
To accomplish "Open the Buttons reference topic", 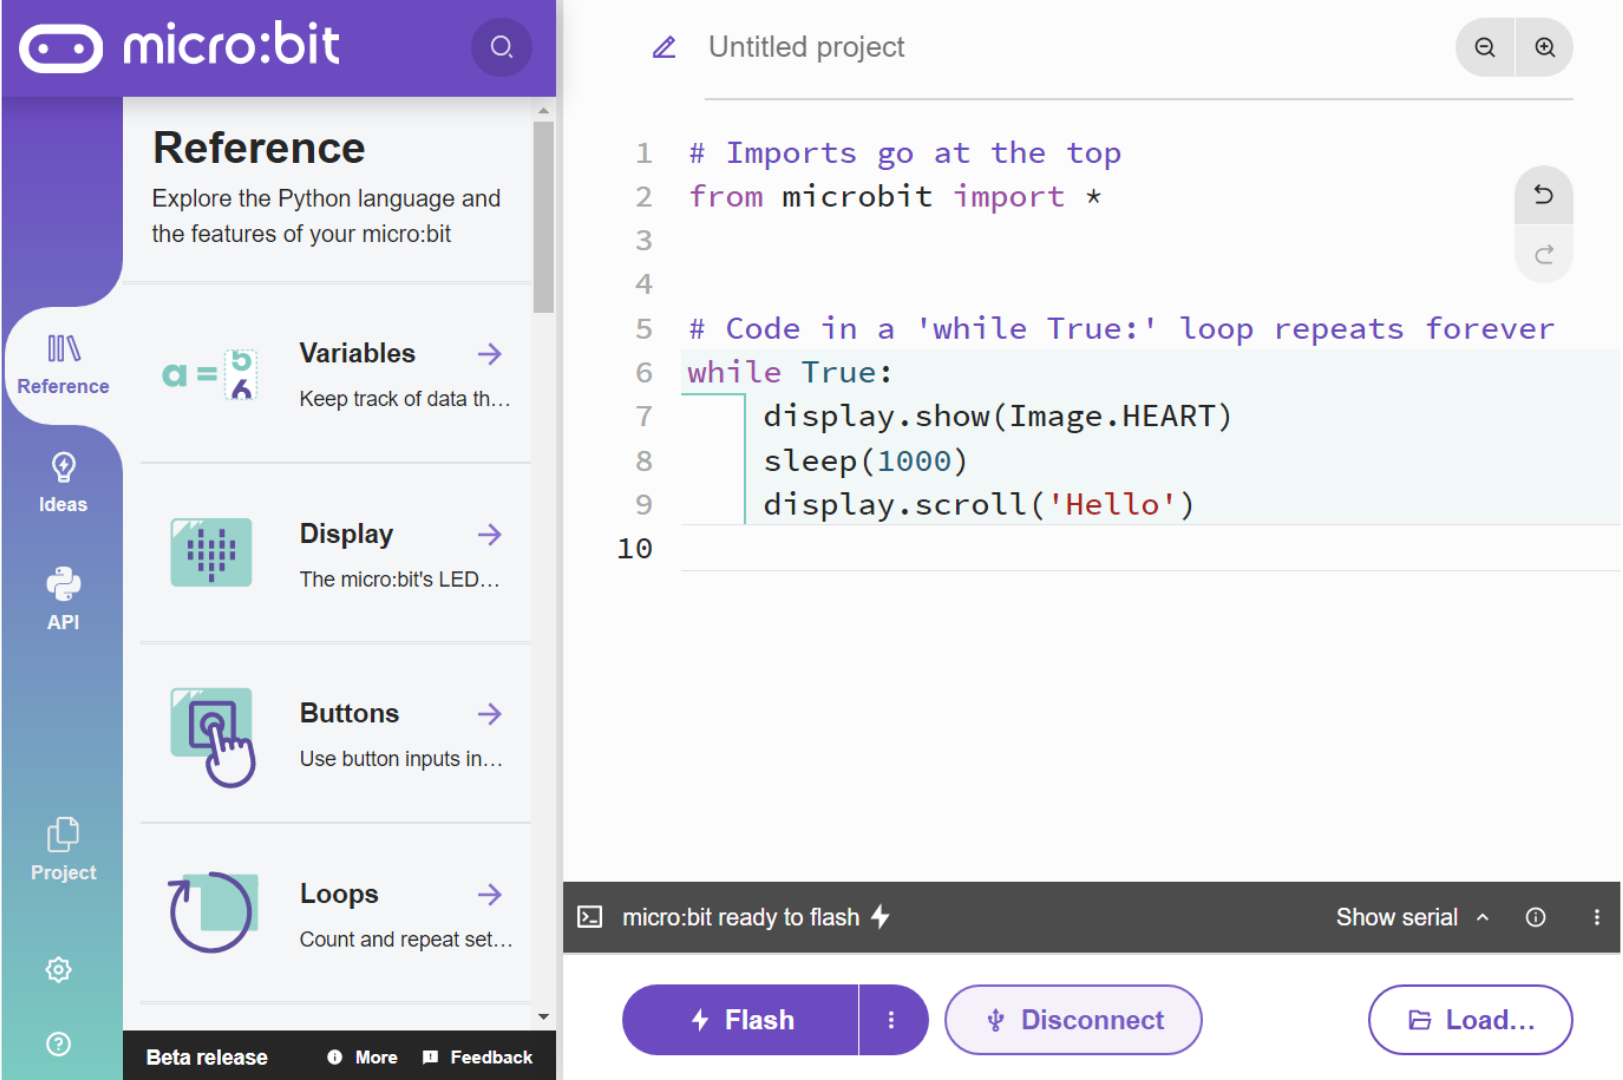I will tap(336, 734).
